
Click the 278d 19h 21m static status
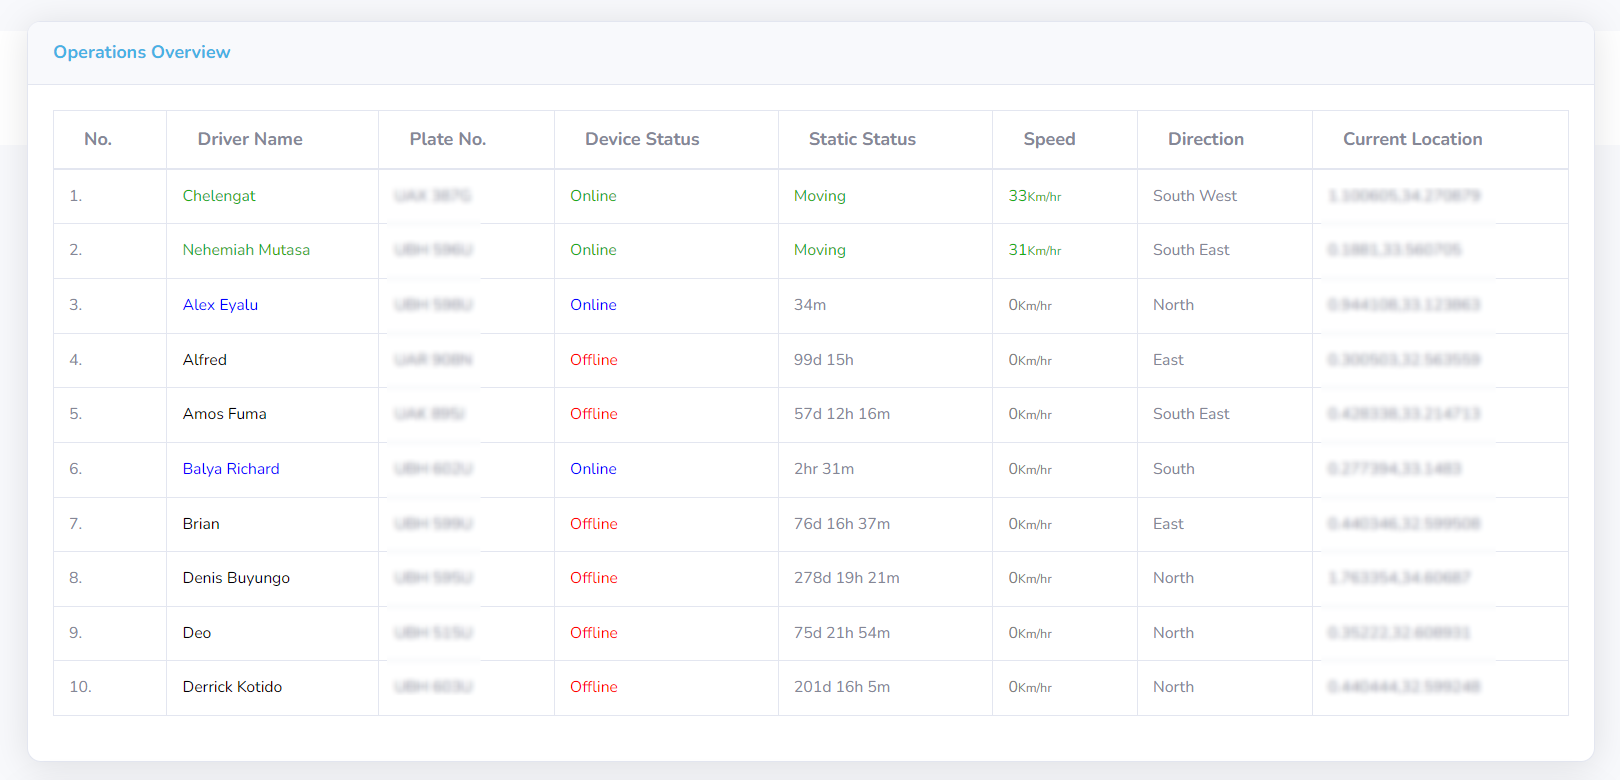point(847,578)
